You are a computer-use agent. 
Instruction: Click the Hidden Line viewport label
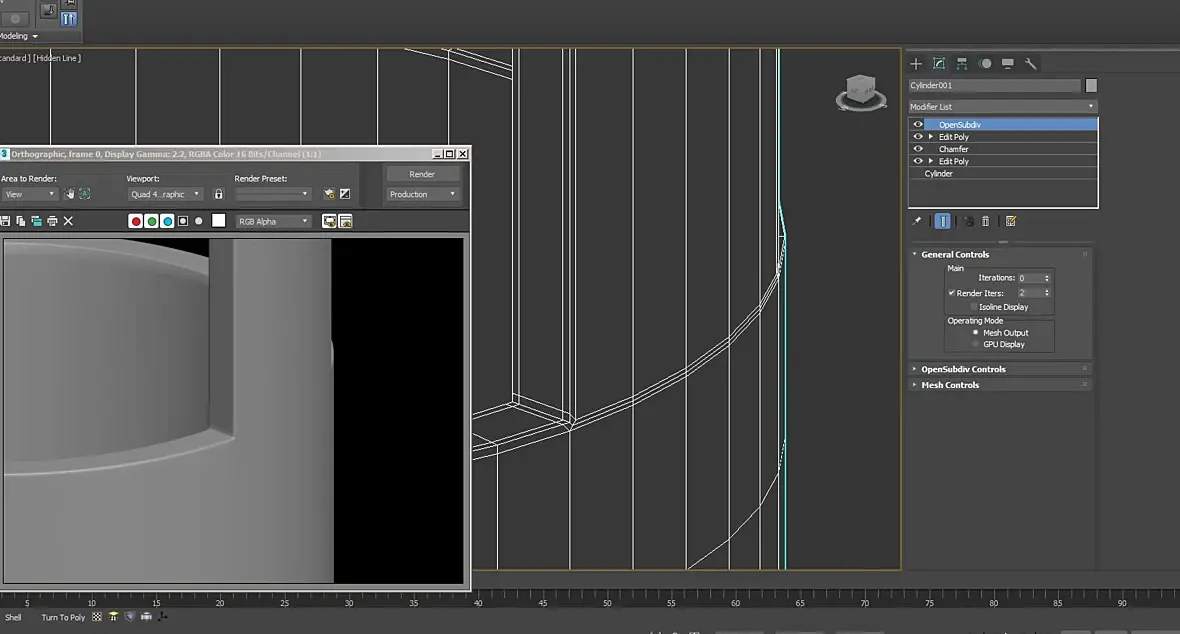point(57,58)
